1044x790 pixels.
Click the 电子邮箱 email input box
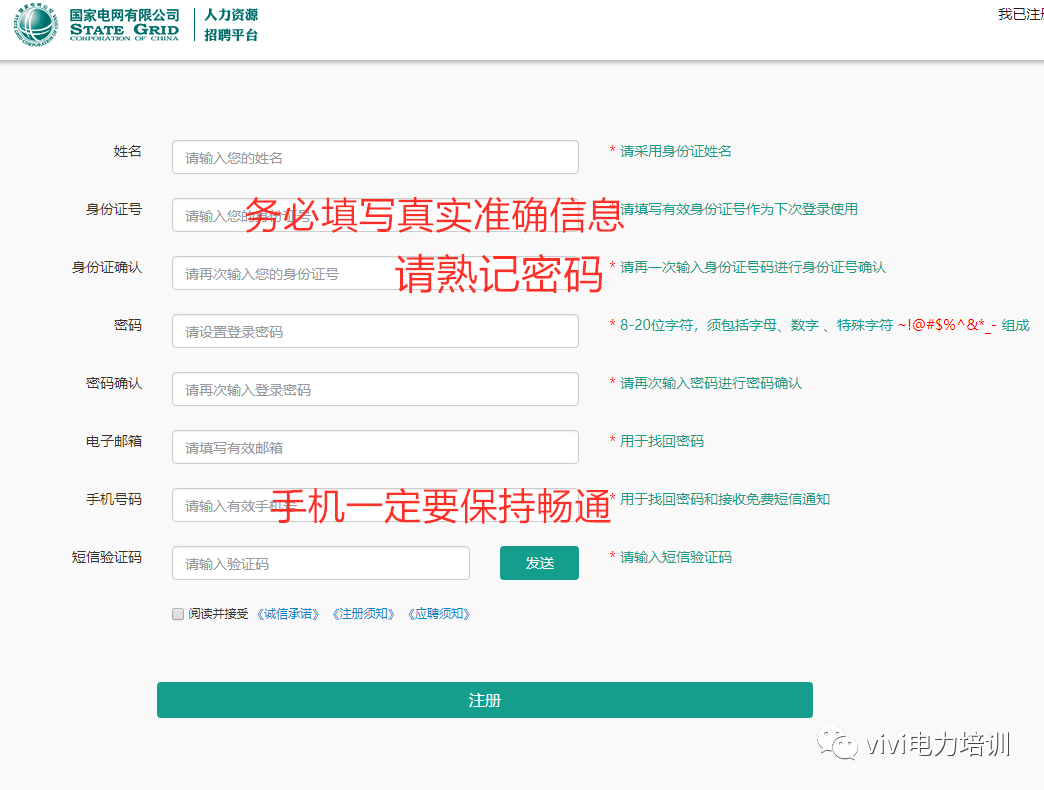coord(375,447)
